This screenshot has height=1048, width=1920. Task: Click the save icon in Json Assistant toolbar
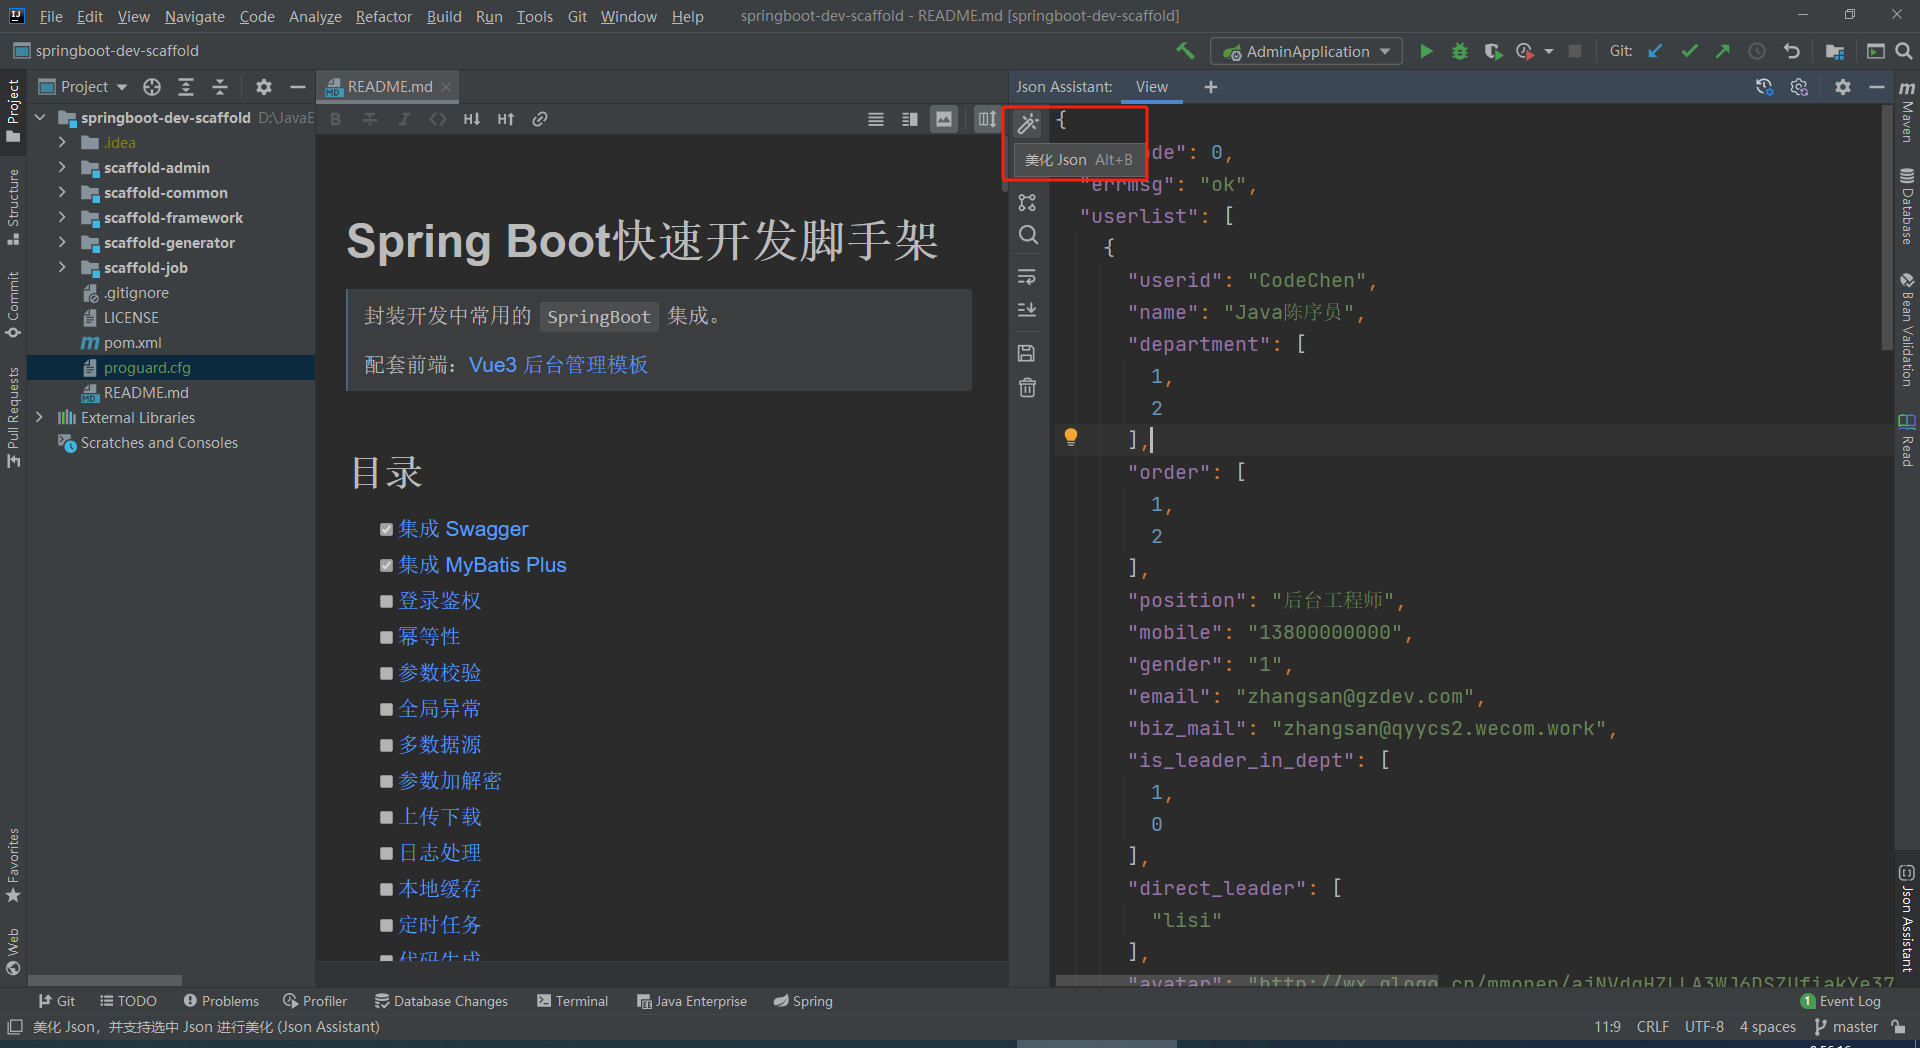pyautogui.click(x=1027, y=353)
